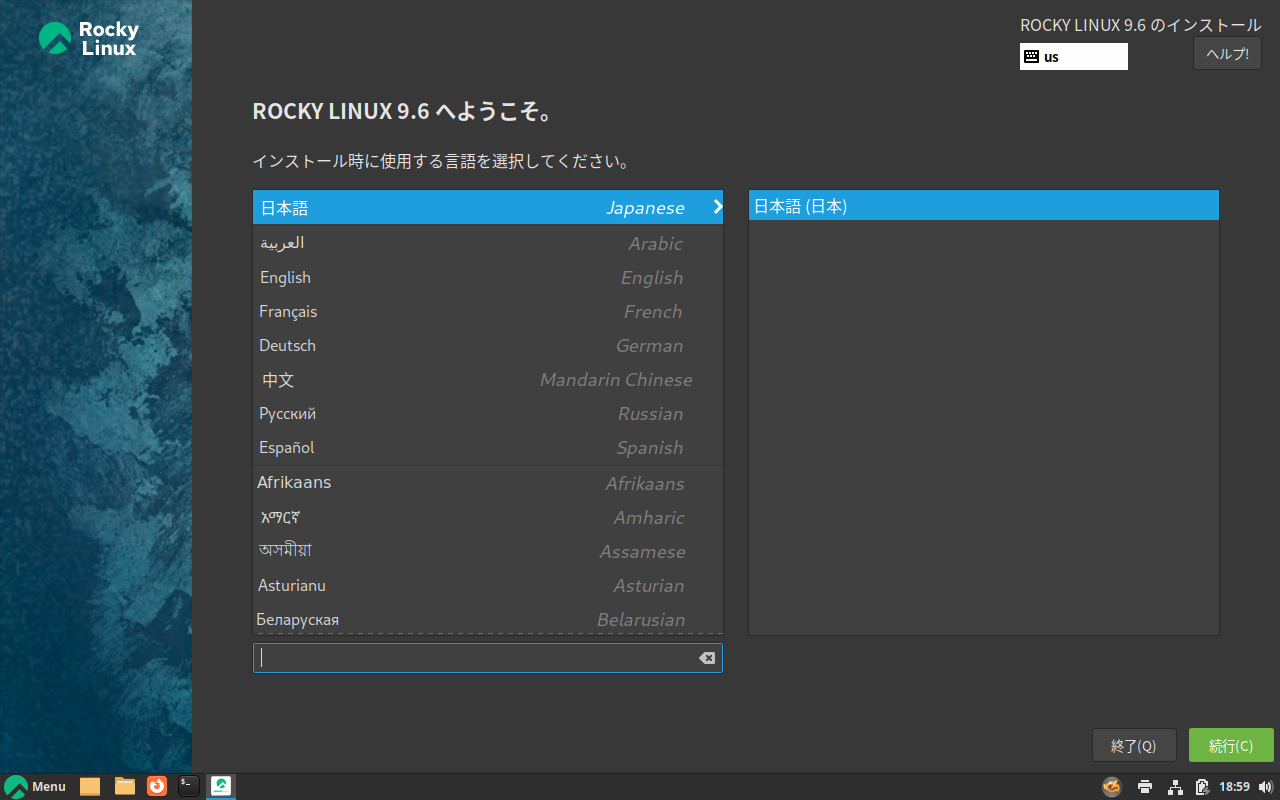Quit the installer with 終了(Q)
Image resolution: width=1280 pixels, height=800 pixels.
click(x=1134, y=746)
